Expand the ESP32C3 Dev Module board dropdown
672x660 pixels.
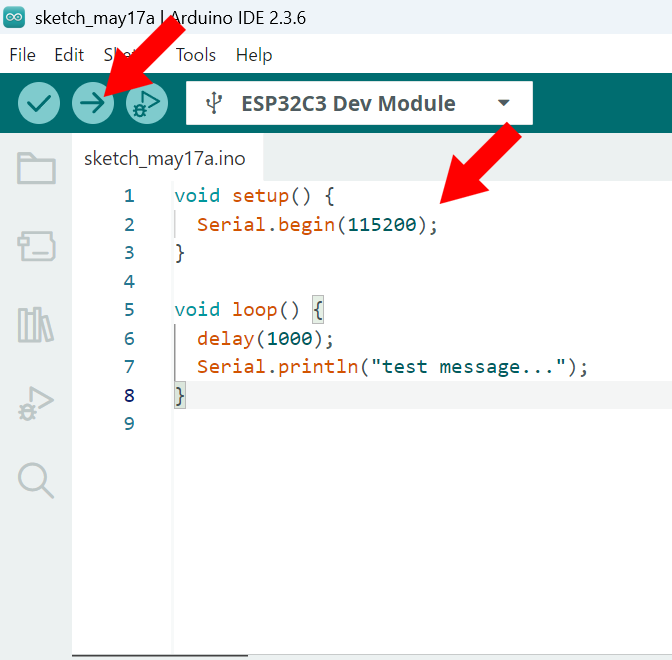click(359, 103)
